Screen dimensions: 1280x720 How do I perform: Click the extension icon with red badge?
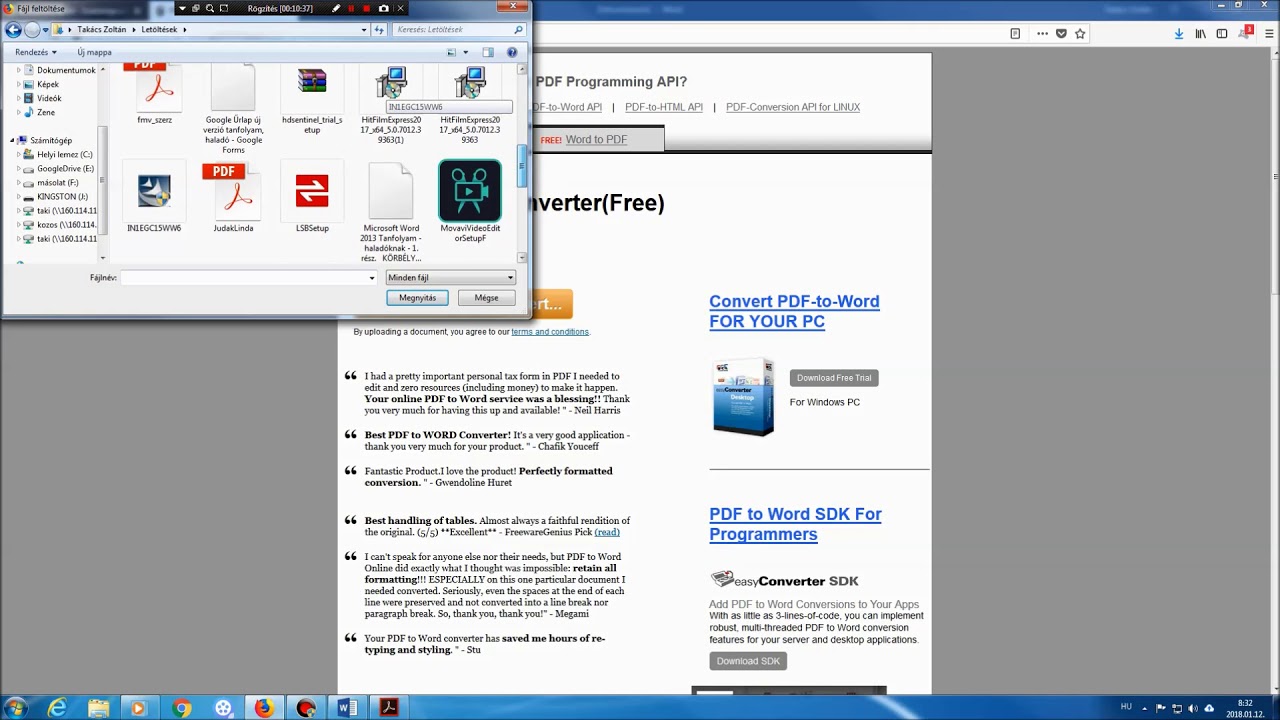point(1245,33)
